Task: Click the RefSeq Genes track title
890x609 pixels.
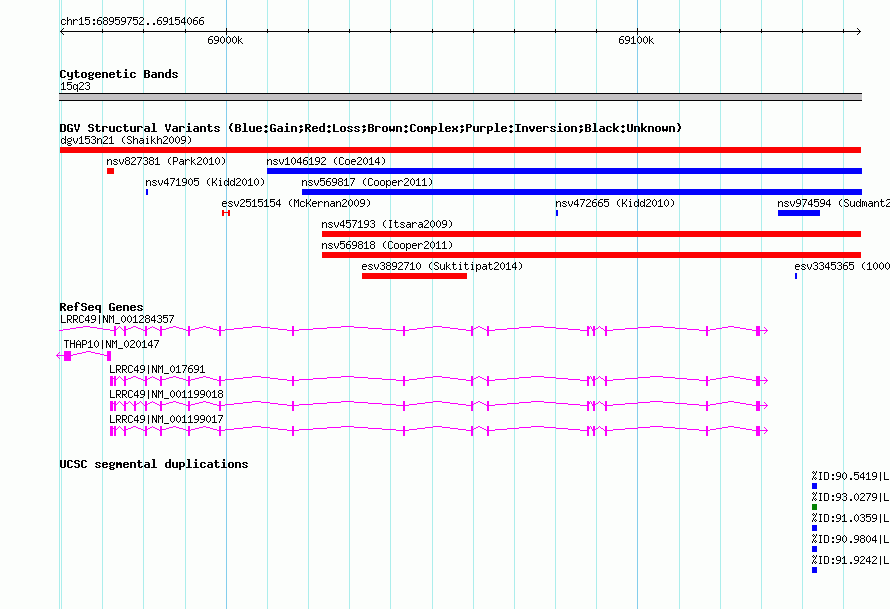Action: (x=101, y=307)
